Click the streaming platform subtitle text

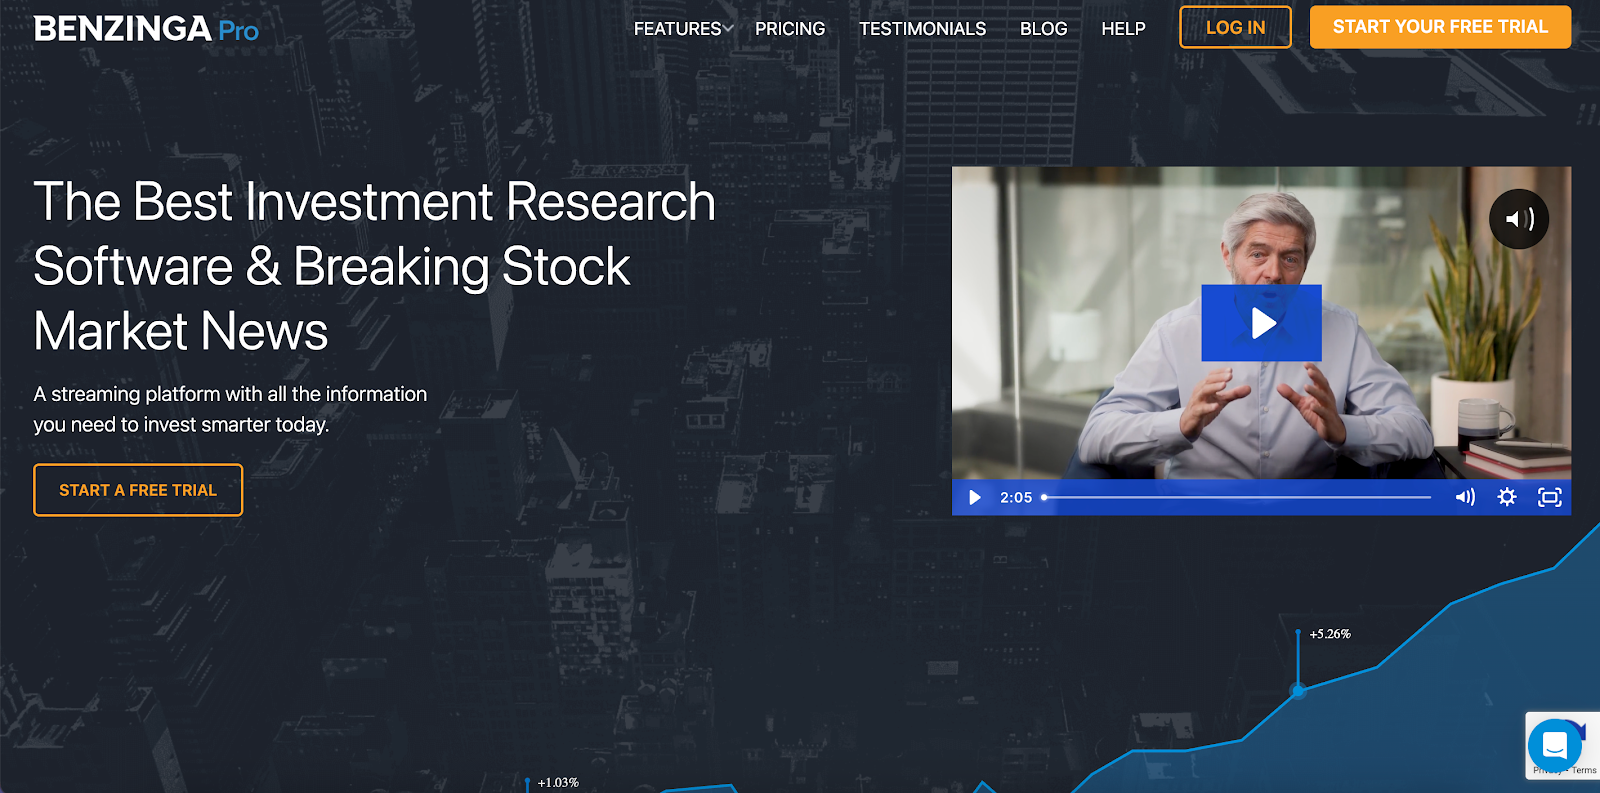pyautogui.click(x=230, y=409)
